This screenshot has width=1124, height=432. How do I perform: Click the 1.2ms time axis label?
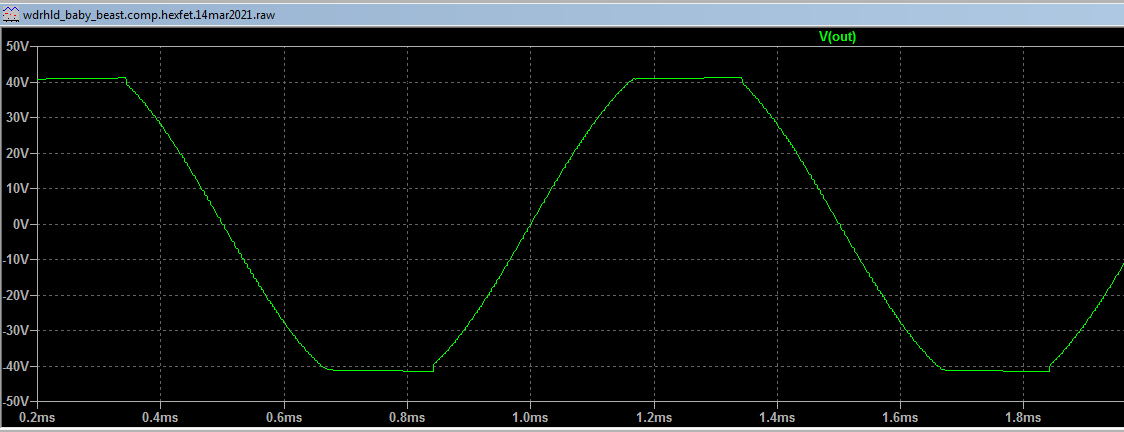[654, 417]
